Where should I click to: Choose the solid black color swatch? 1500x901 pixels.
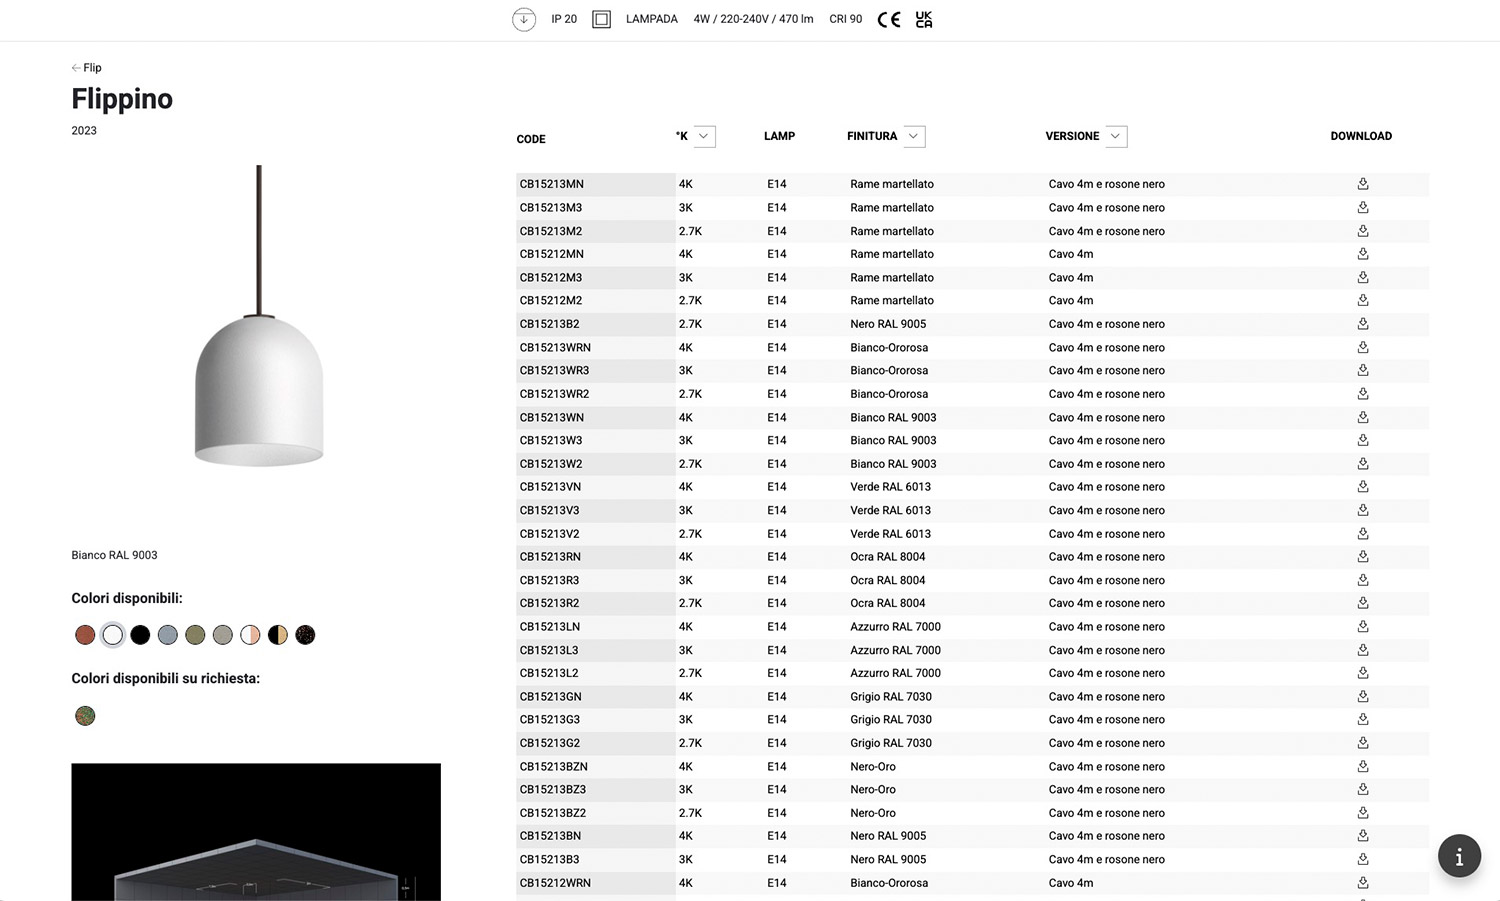coord(140,635)
